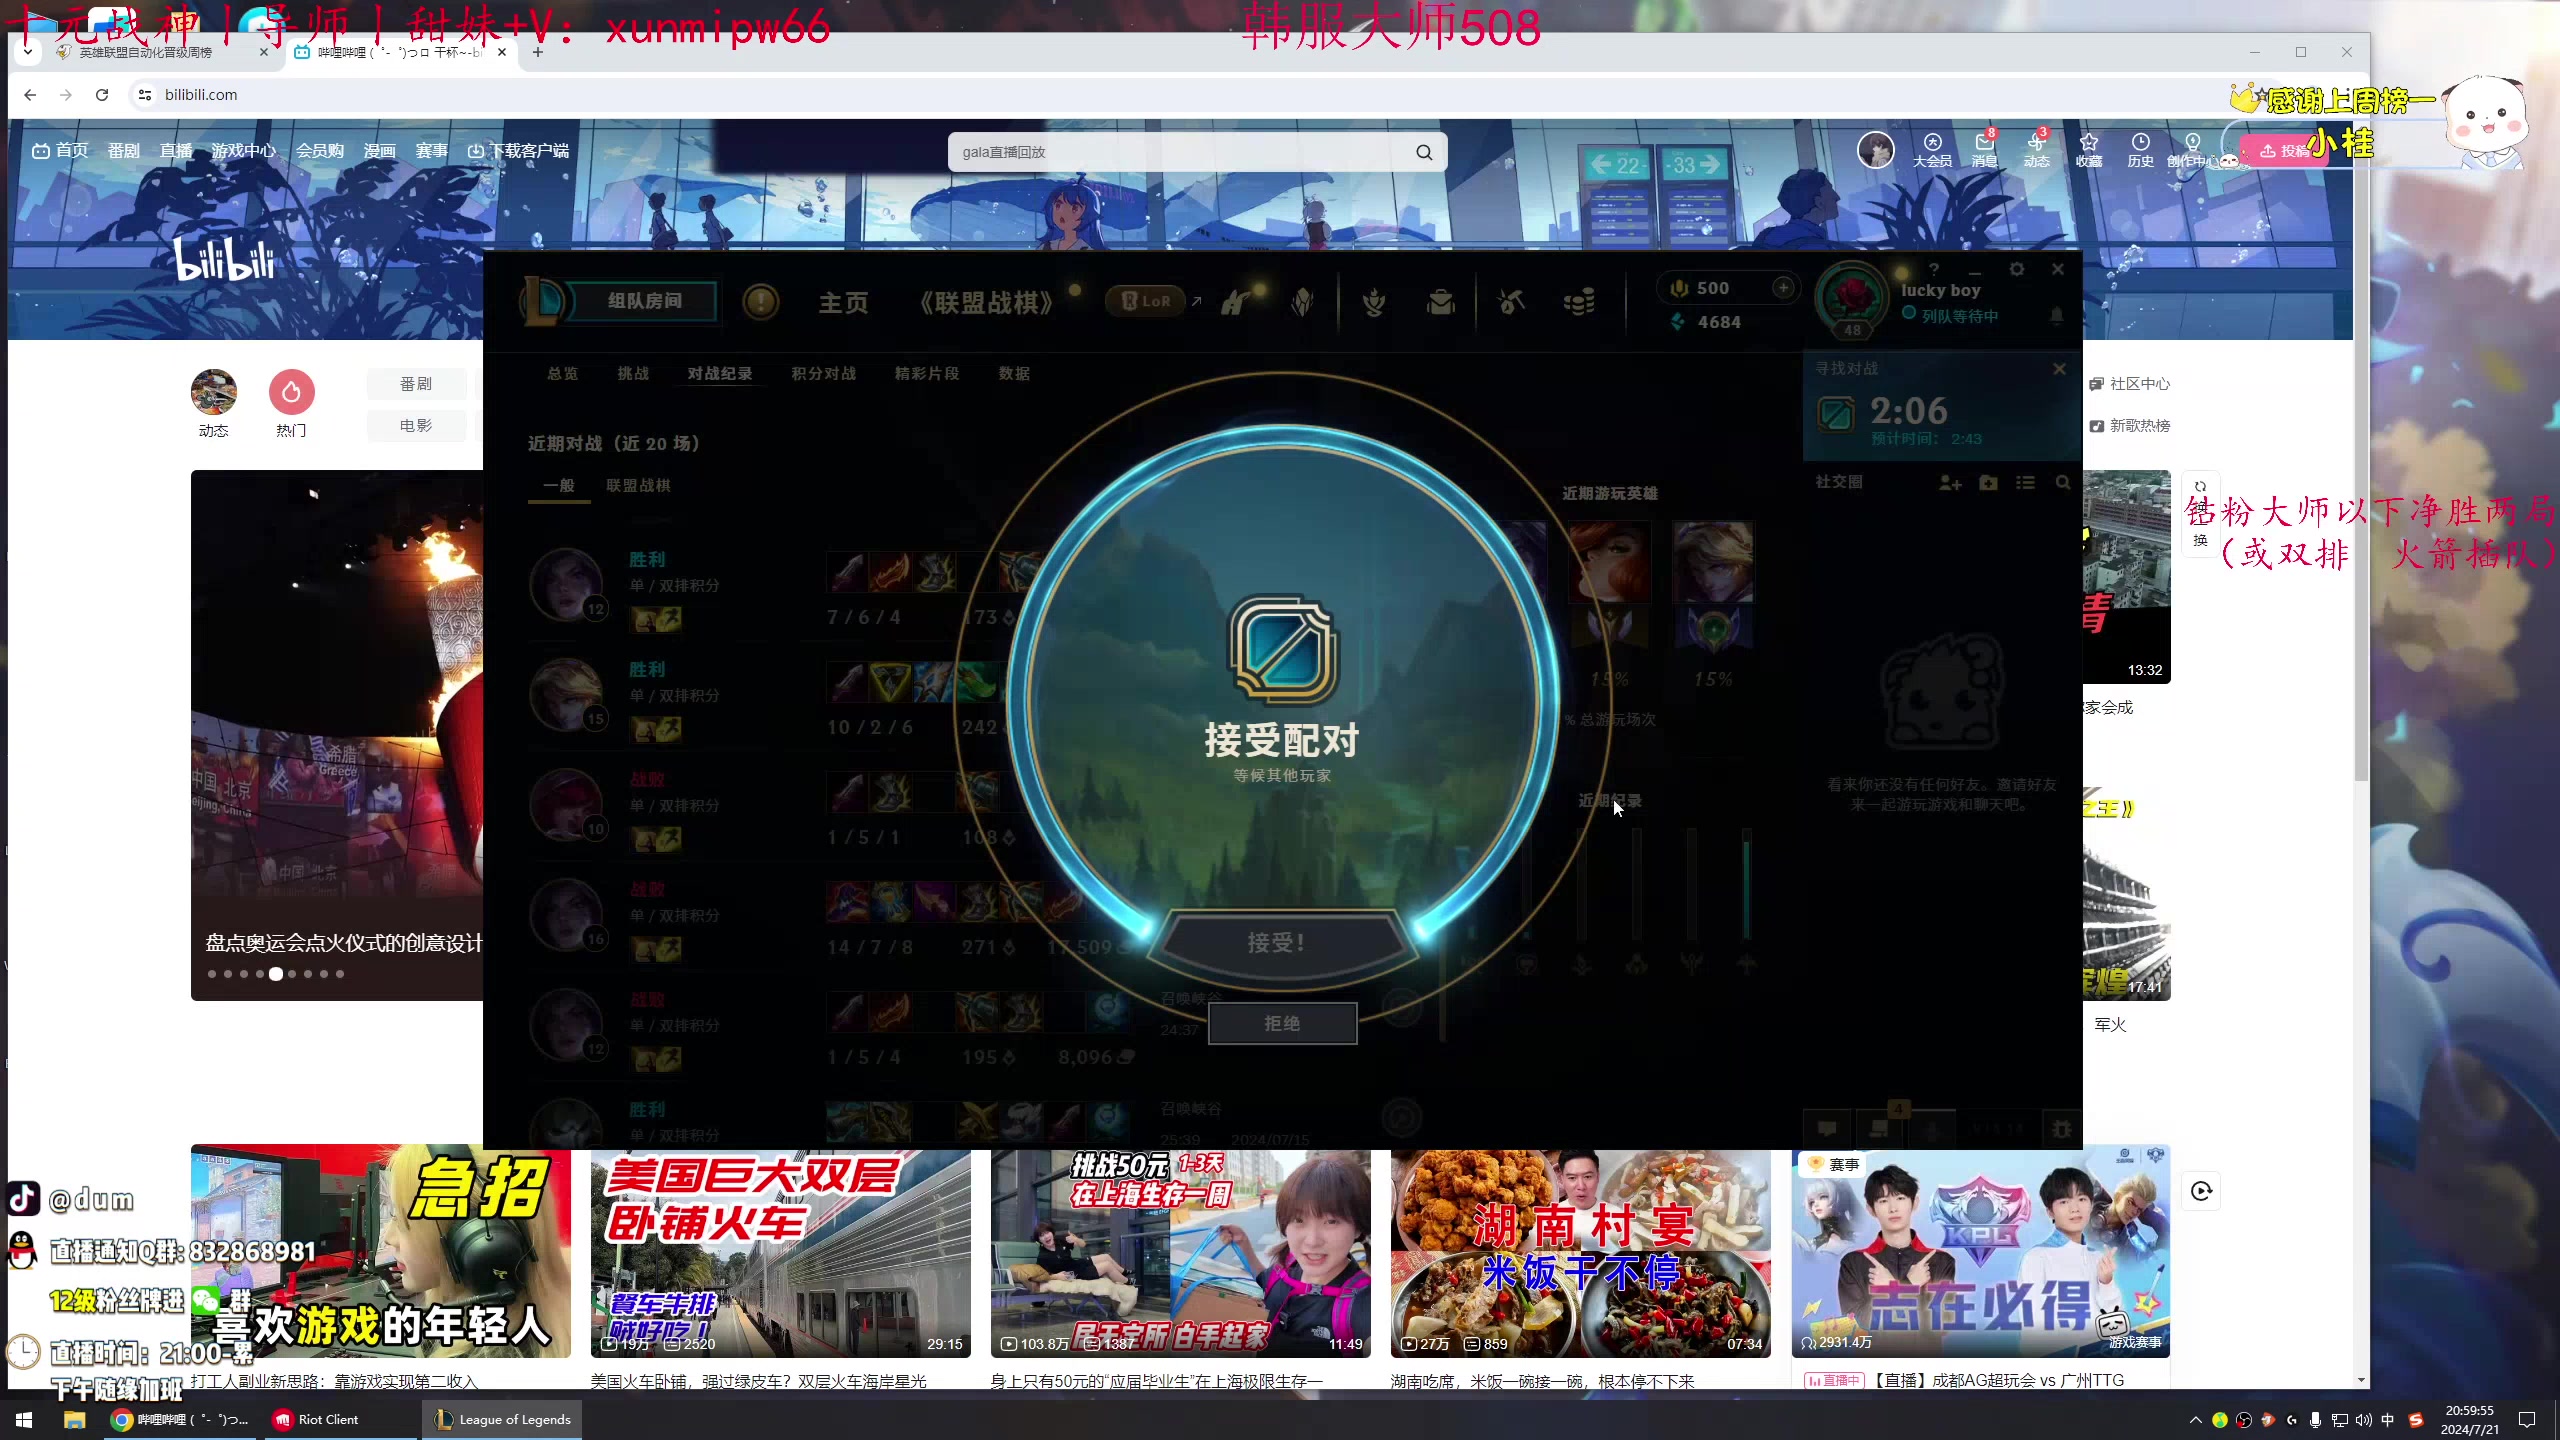2560x1440 pixels.
Task: Open the 湖南村宴 video thumbnail
Action: (1581, 1253)
